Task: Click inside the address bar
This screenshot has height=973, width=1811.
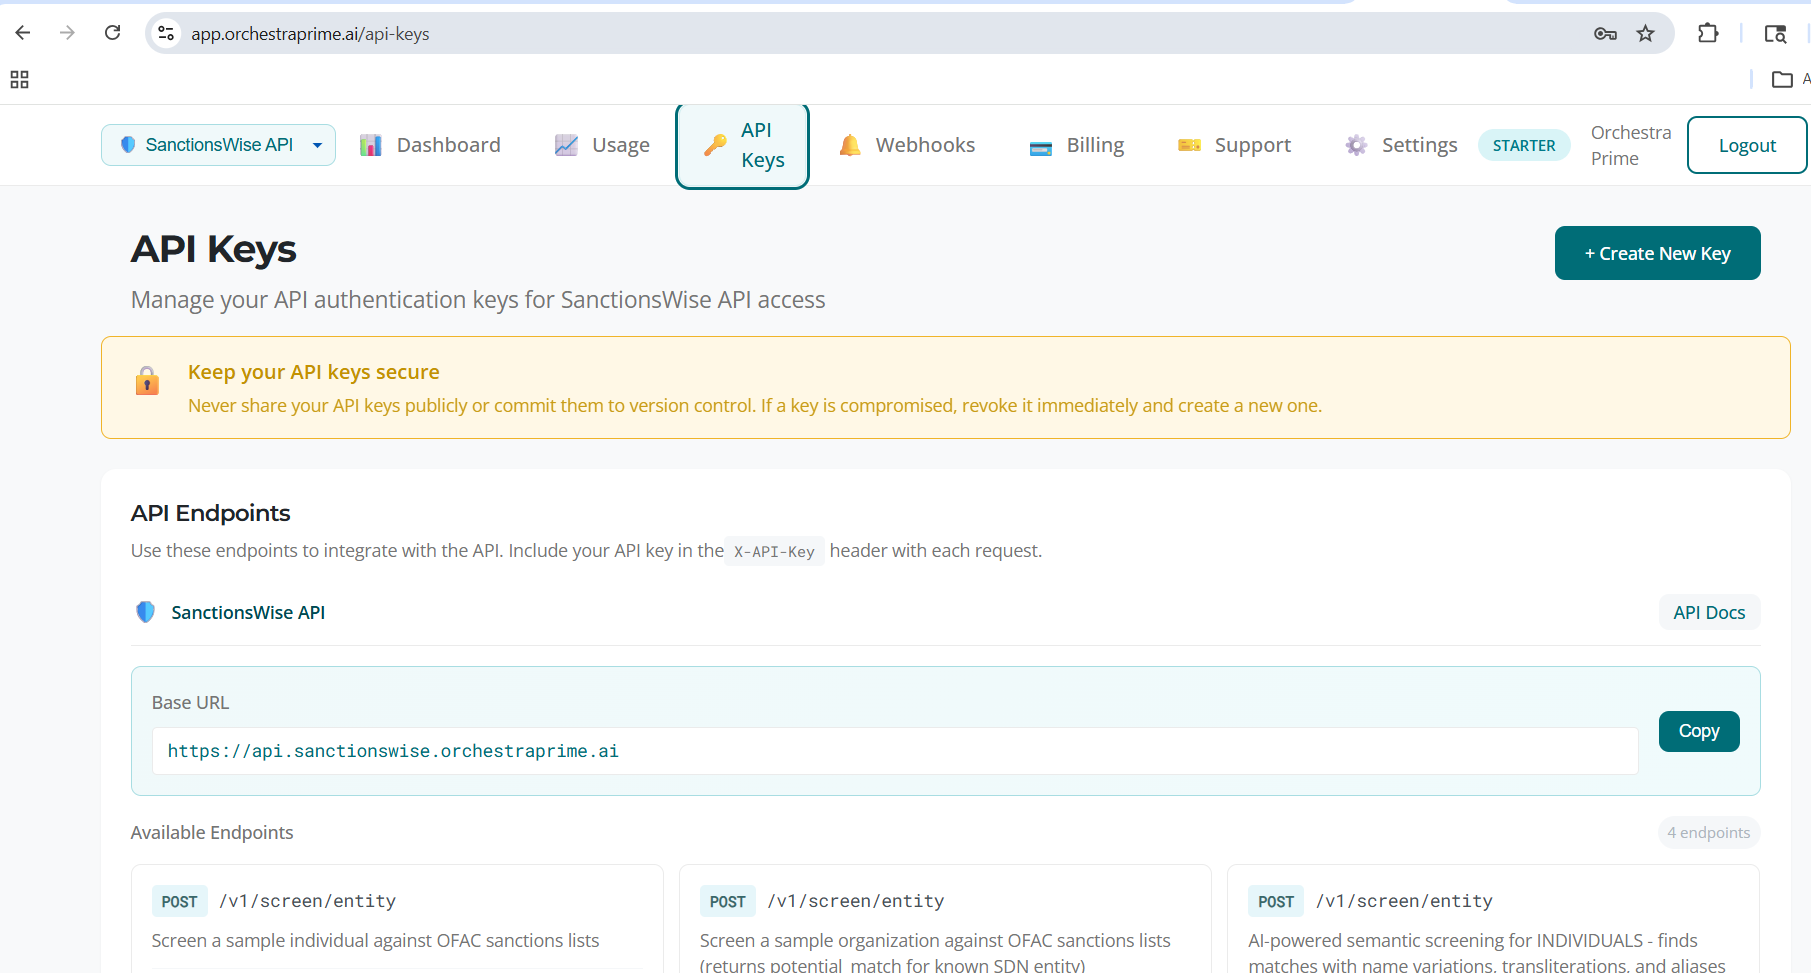Action: coord(700,33)
